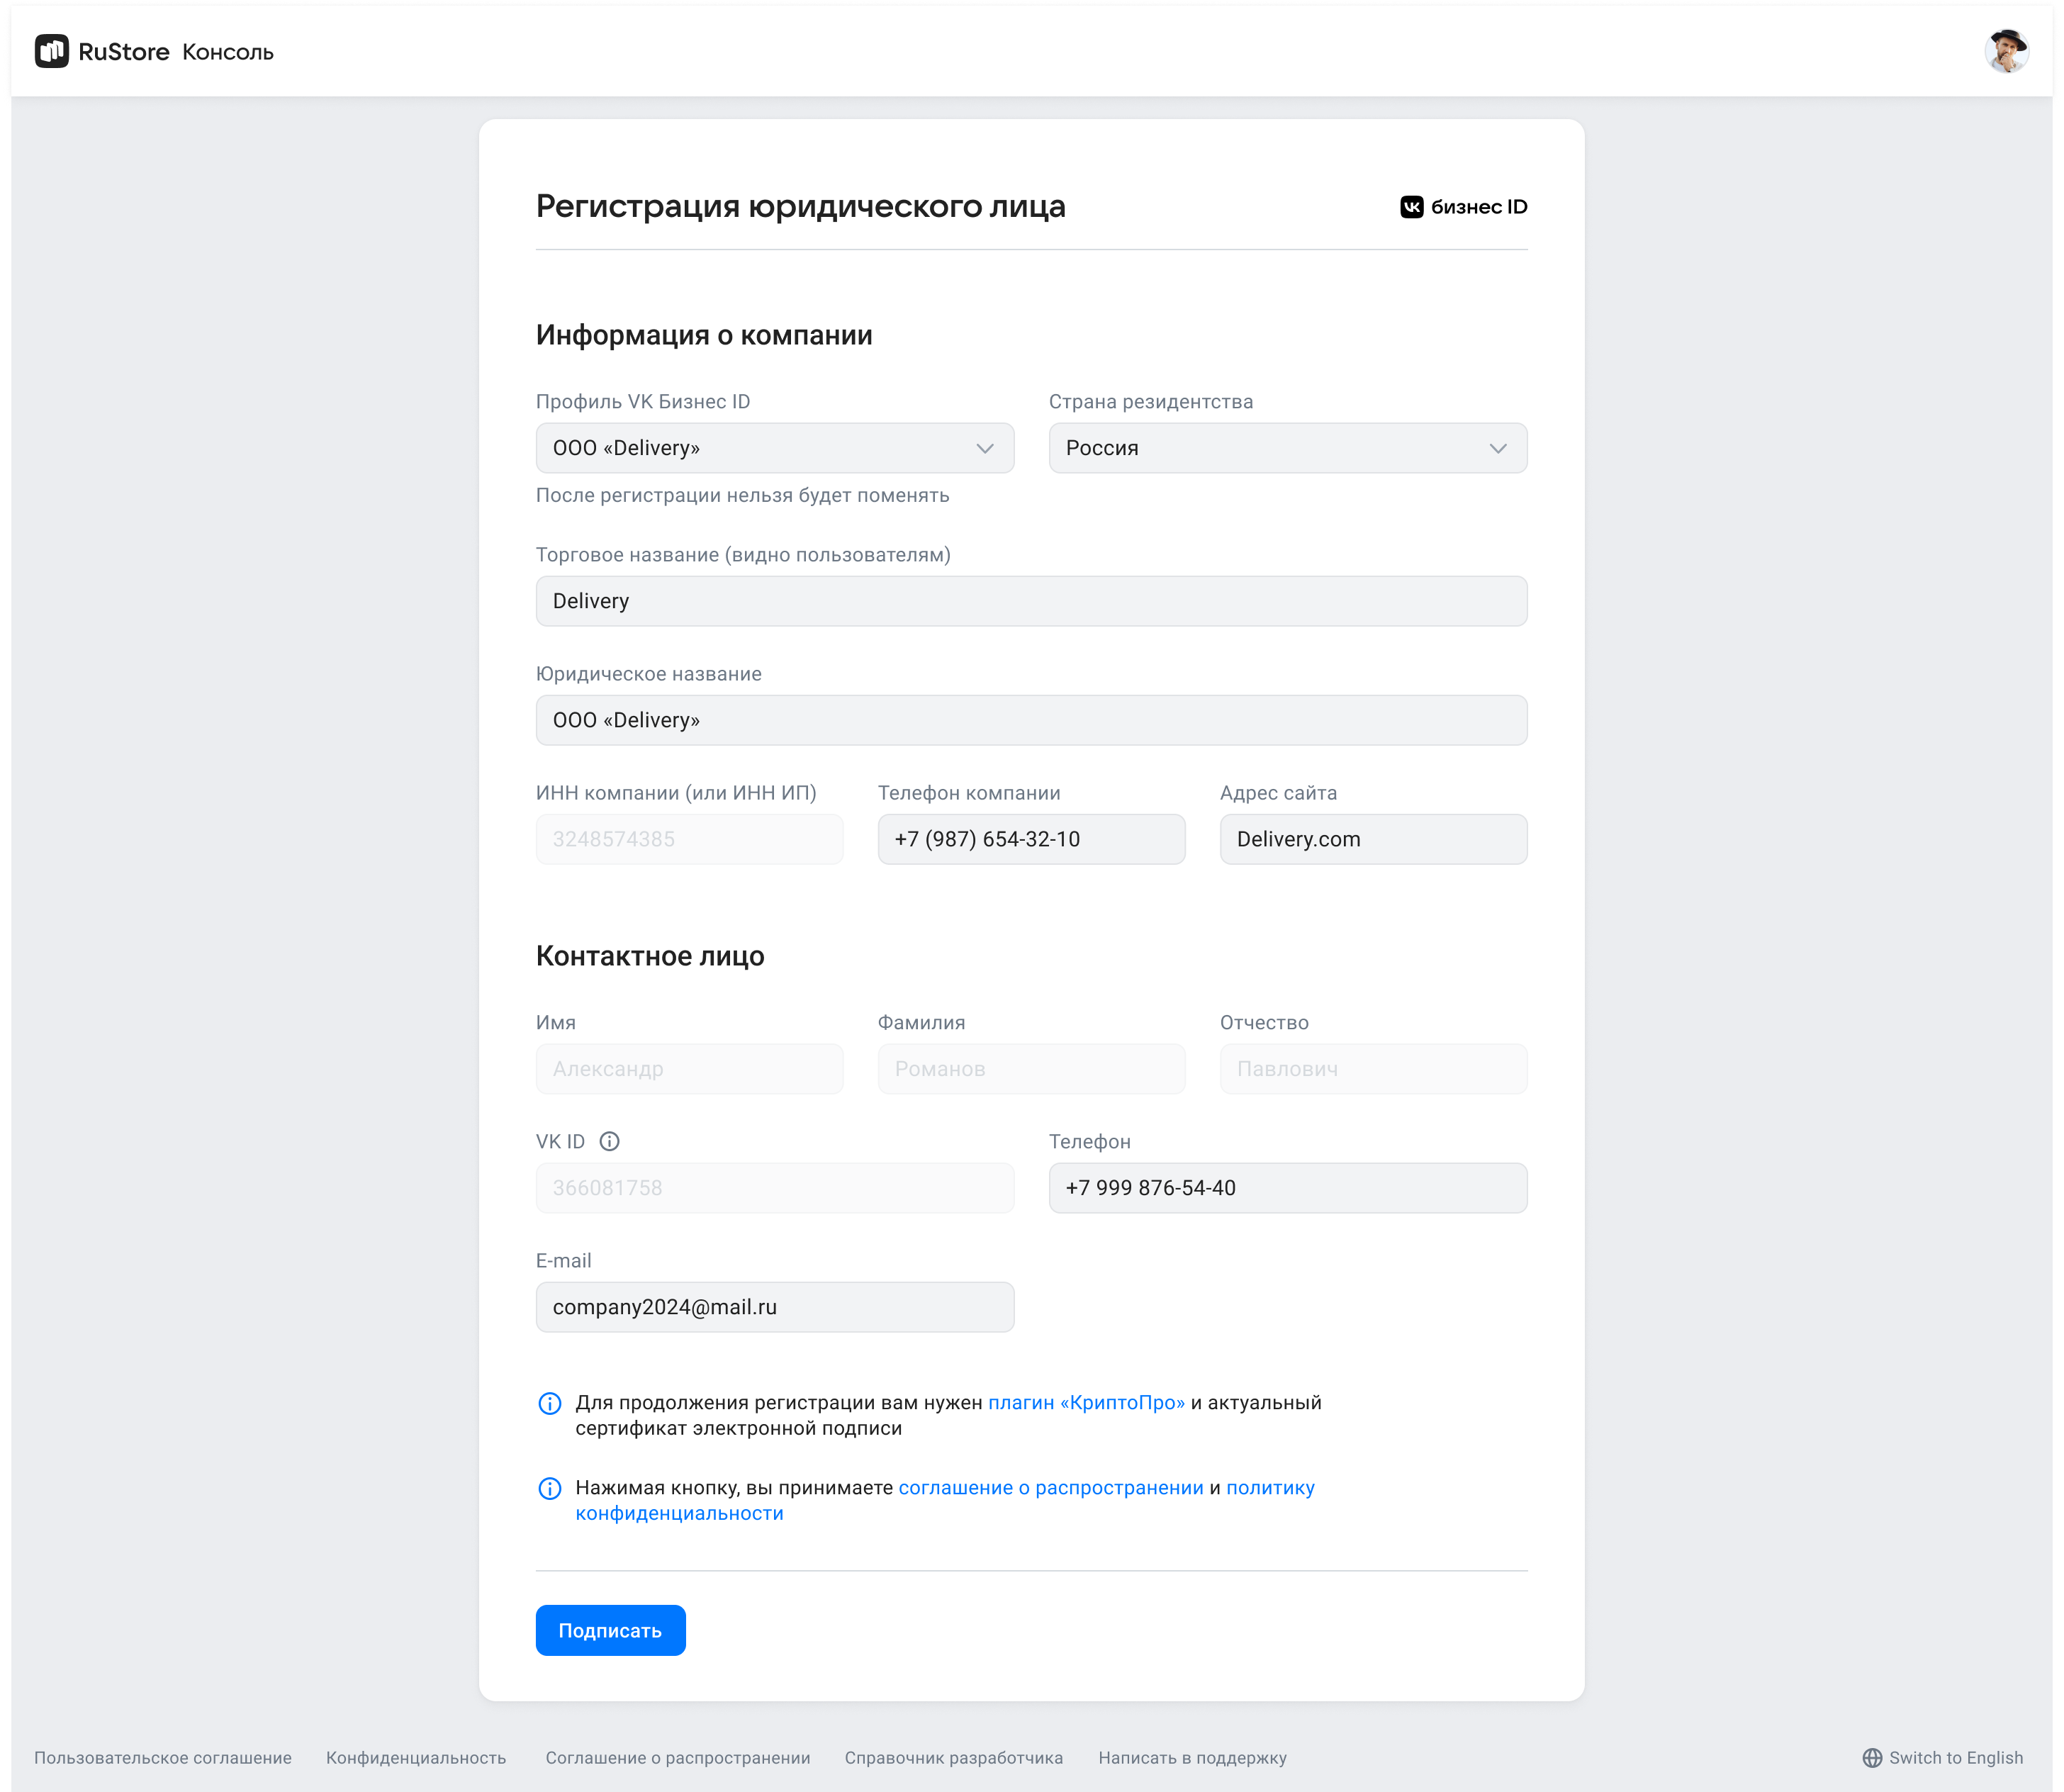Click the Информация о компании heading
Viewport: 2064px width, 1792px height.
(704, 335)
